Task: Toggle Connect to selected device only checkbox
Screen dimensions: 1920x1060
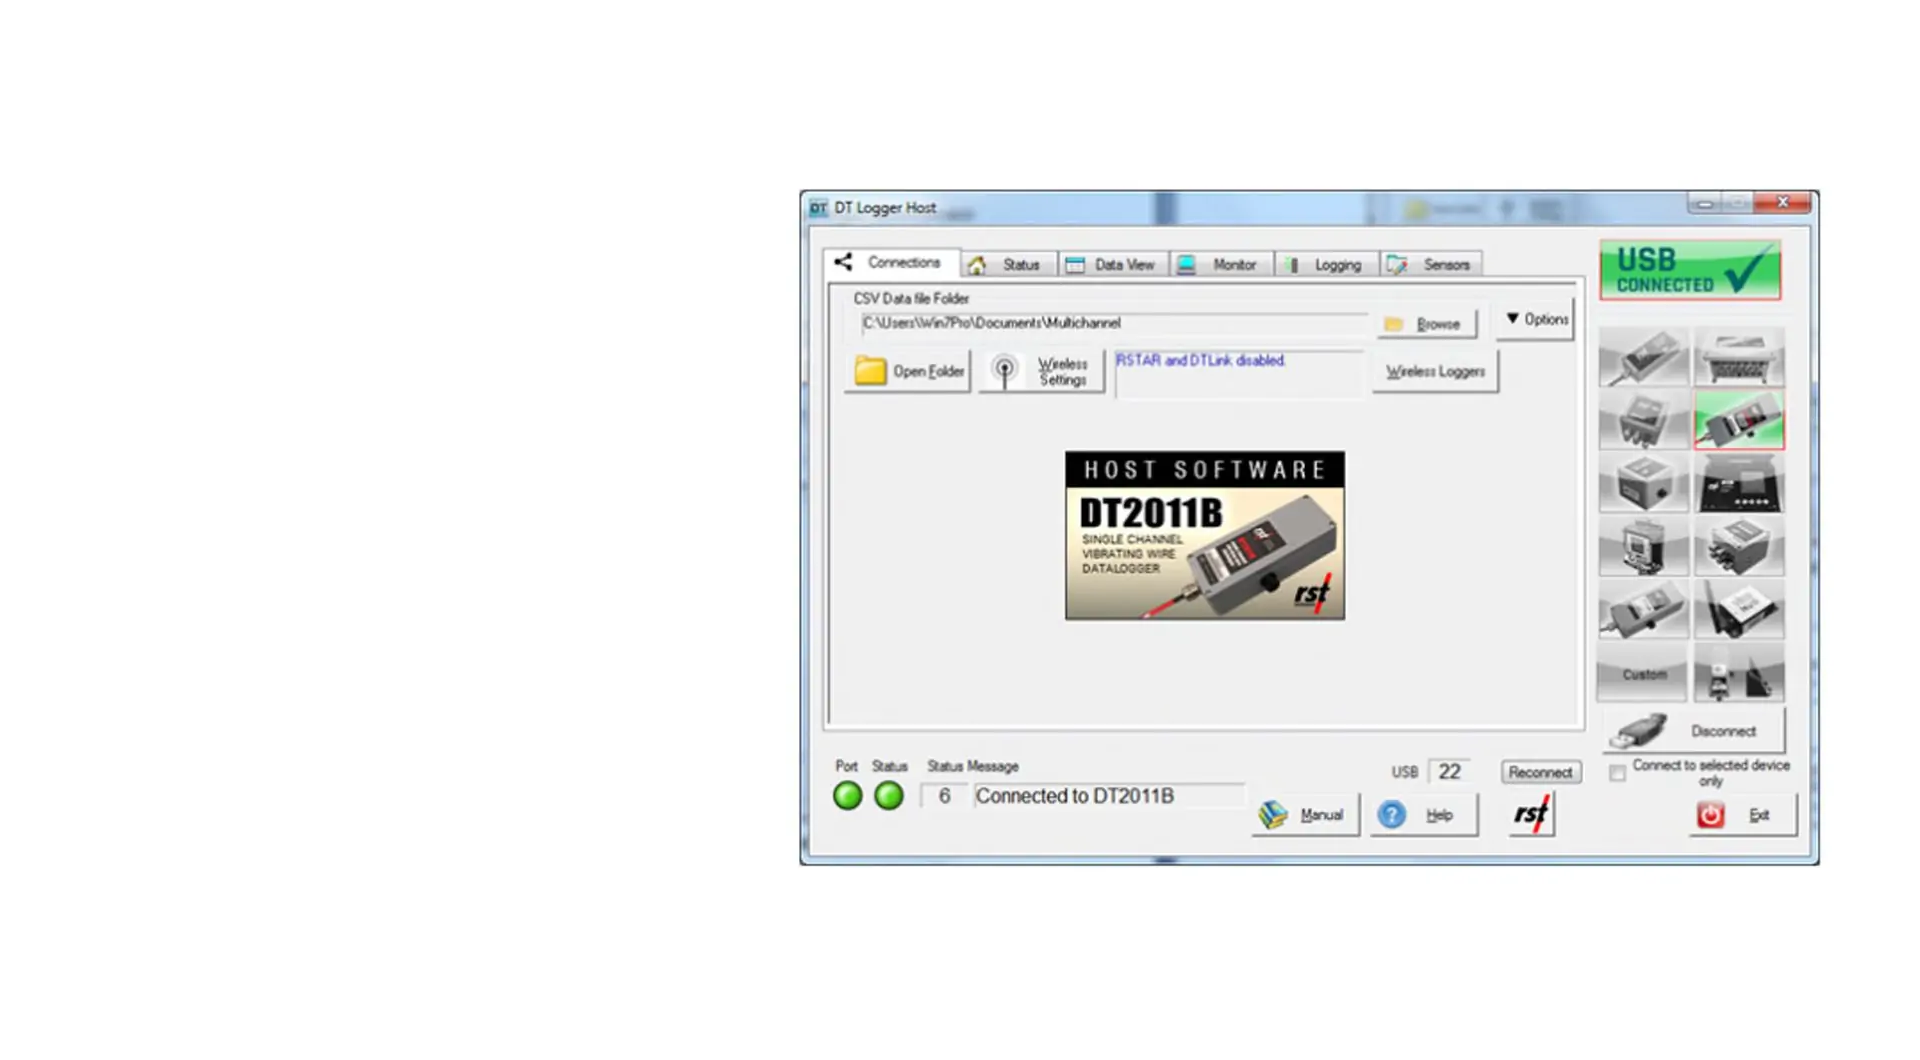Action: [1617, 773]
